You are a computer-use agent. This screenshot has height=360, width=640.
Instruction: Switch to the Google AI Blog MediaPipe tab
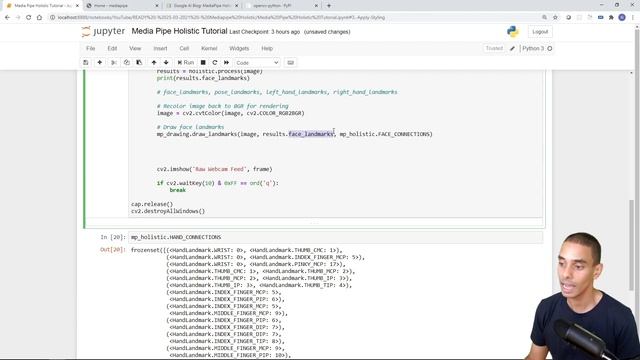202,6
